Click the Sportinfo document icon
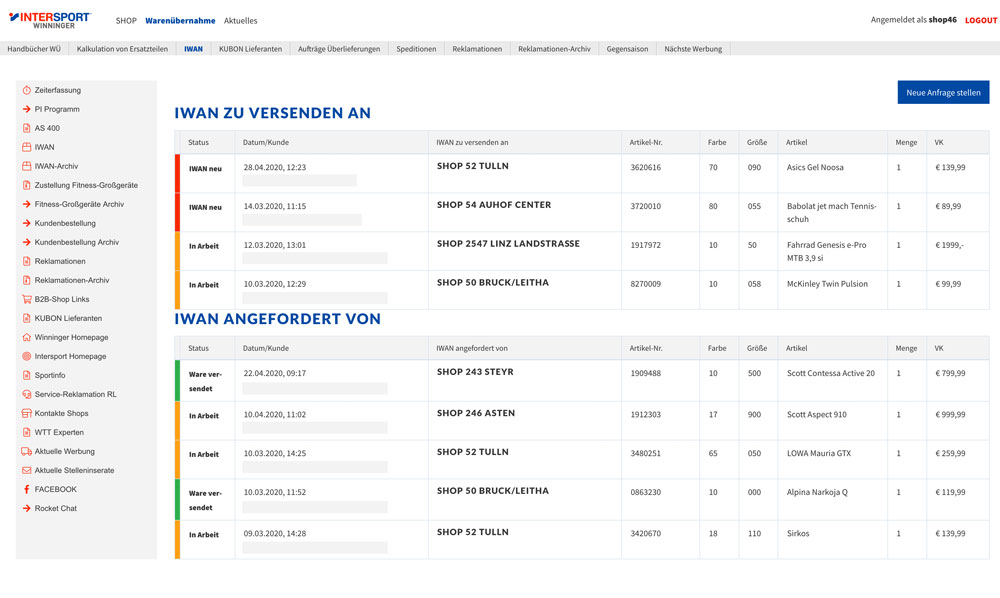The width and height of the screenshot is (1000, 598). tap(27, 376)
